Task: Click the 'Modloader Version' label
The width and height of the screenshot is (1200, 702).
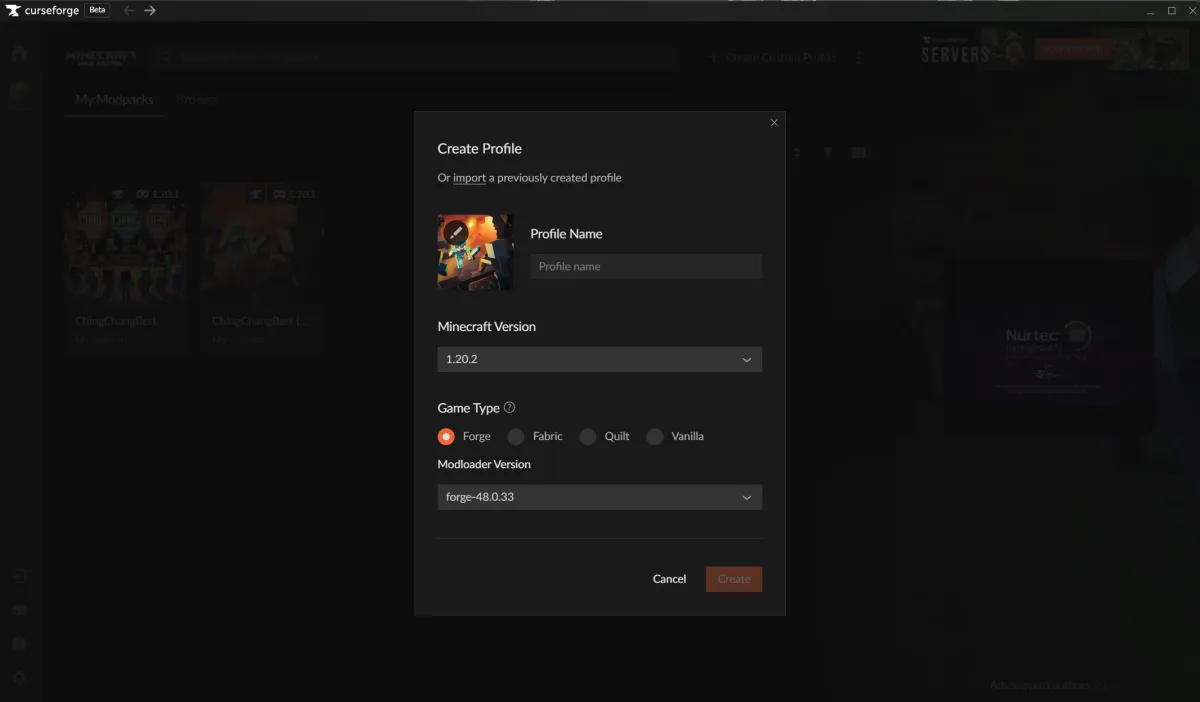Action: click(x=484, y=465)
